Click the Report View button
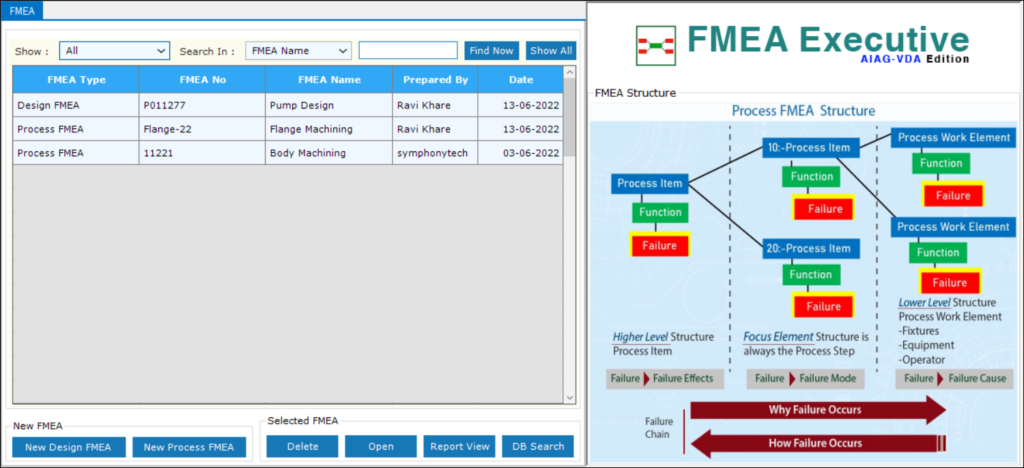 click(x=460, y=446)
